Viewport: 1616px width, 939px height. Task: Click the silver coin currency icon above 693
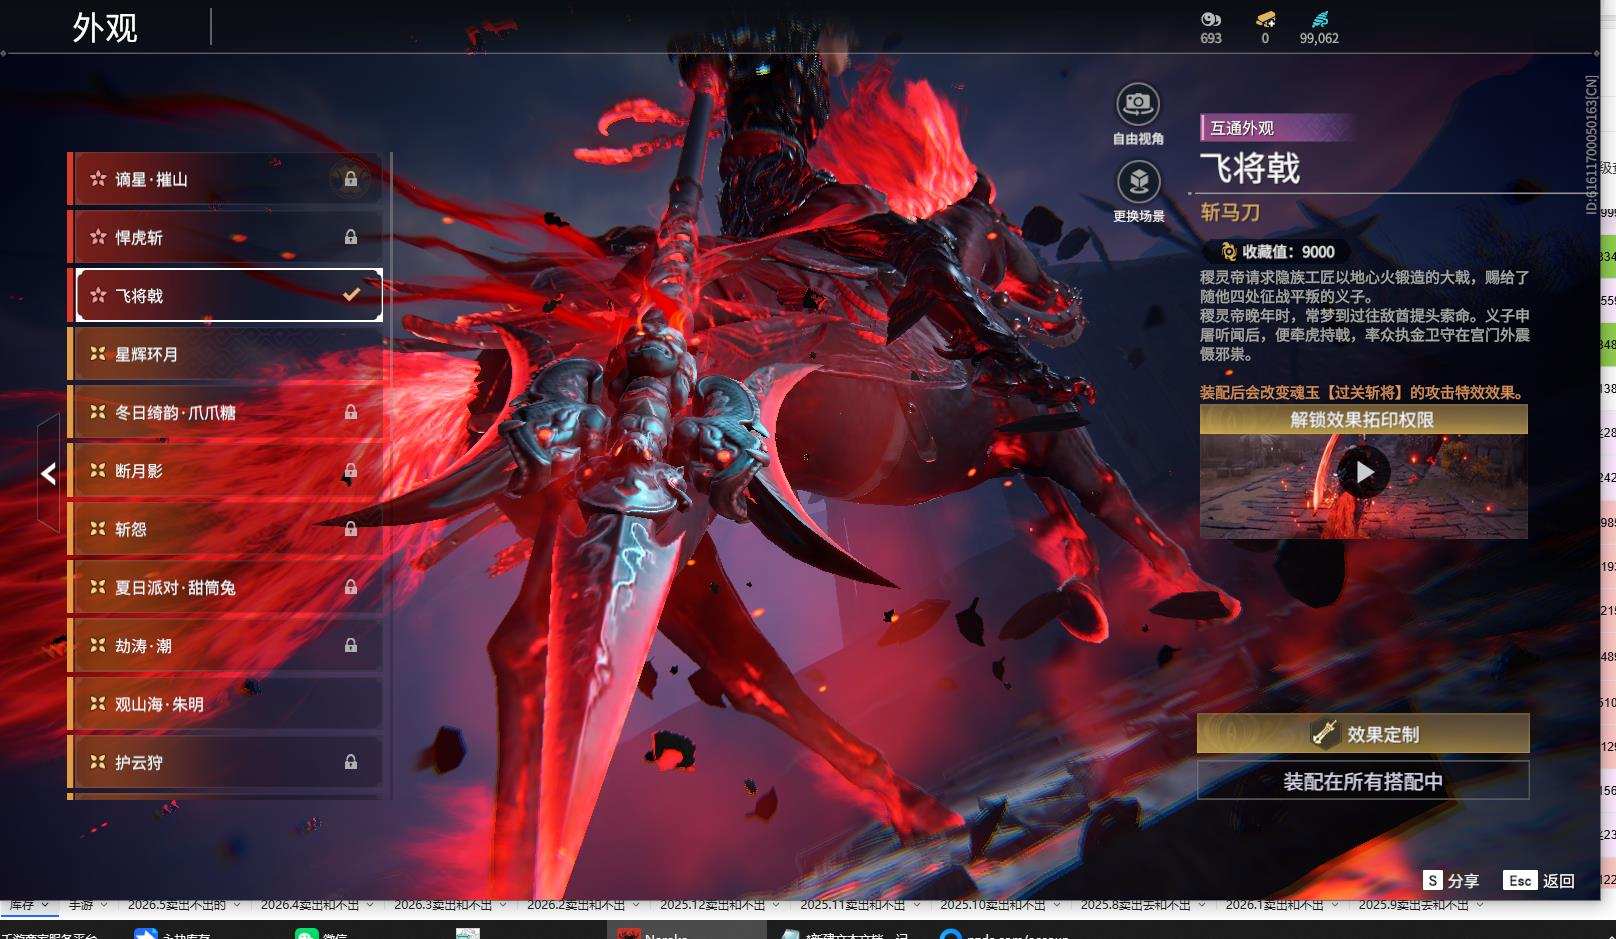point(1211,19)
